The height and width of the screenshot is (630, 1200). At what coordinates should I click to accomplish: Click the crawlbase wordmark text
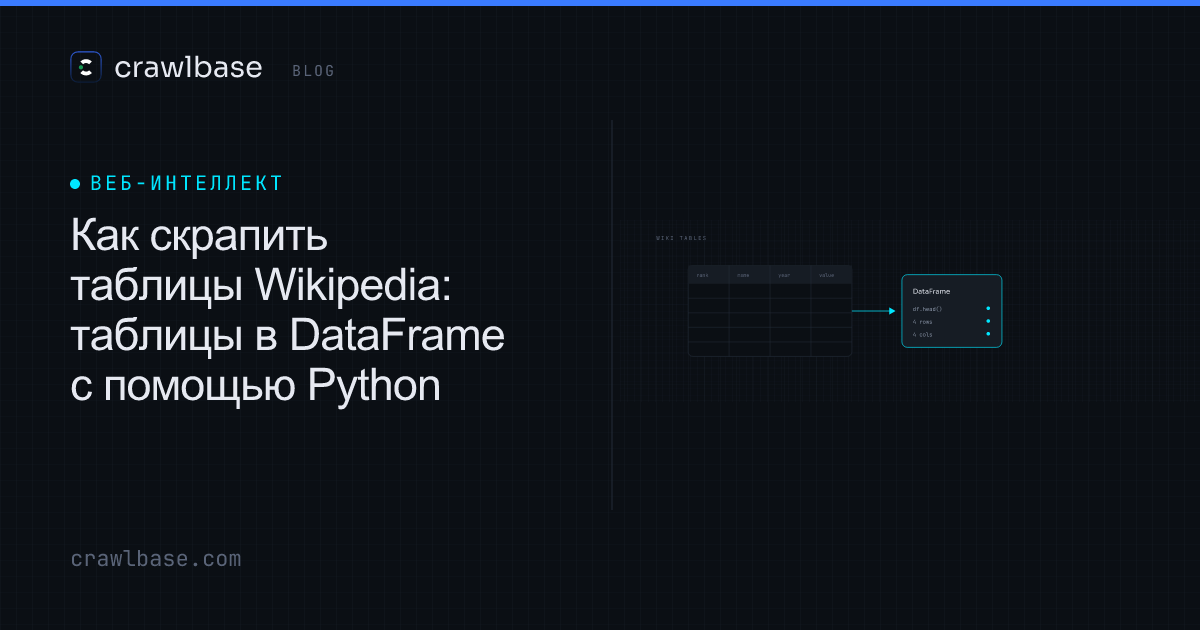coord(188,67)
